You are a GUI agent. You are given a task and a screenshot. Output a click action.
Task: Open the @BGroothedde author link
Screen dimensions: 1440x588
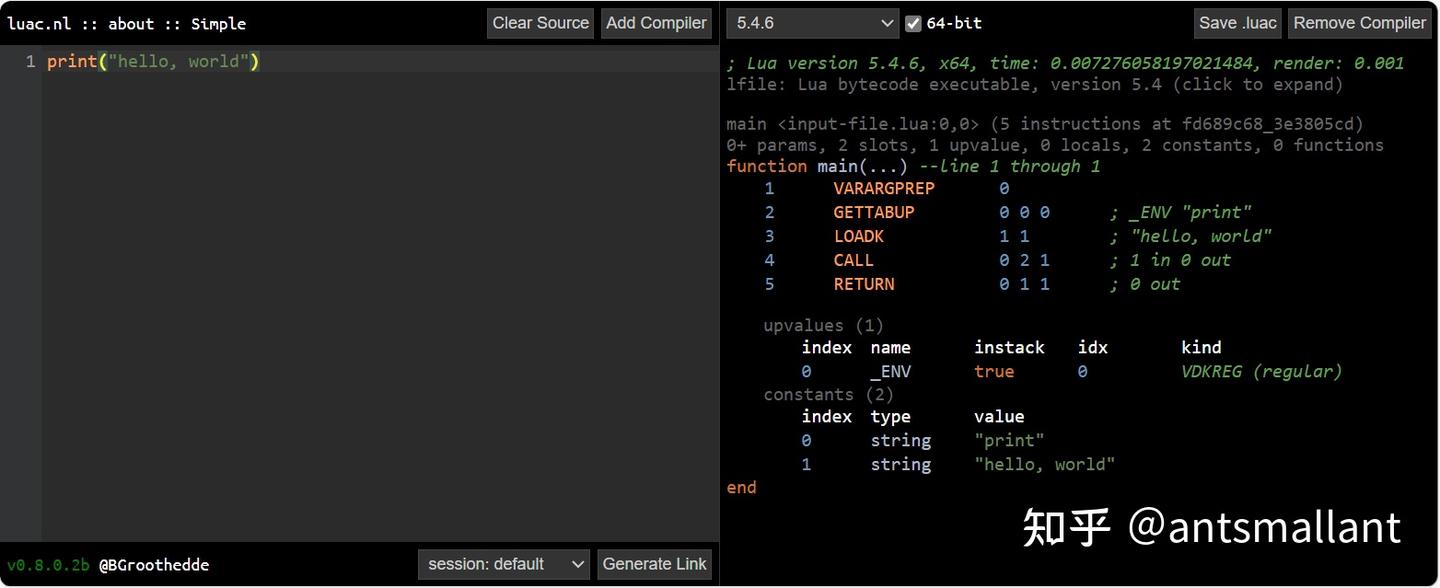tap(153, 565)
